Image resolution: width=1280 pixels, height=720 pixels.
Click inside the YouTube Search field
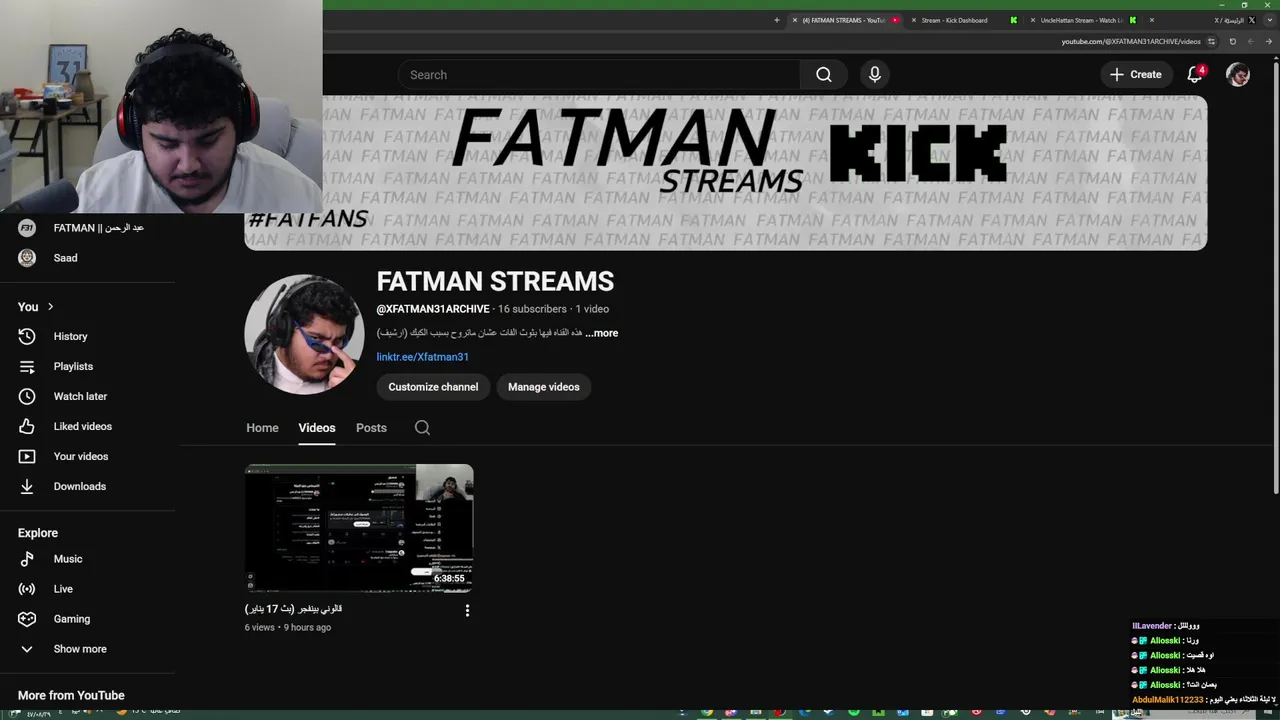[598, 75]
